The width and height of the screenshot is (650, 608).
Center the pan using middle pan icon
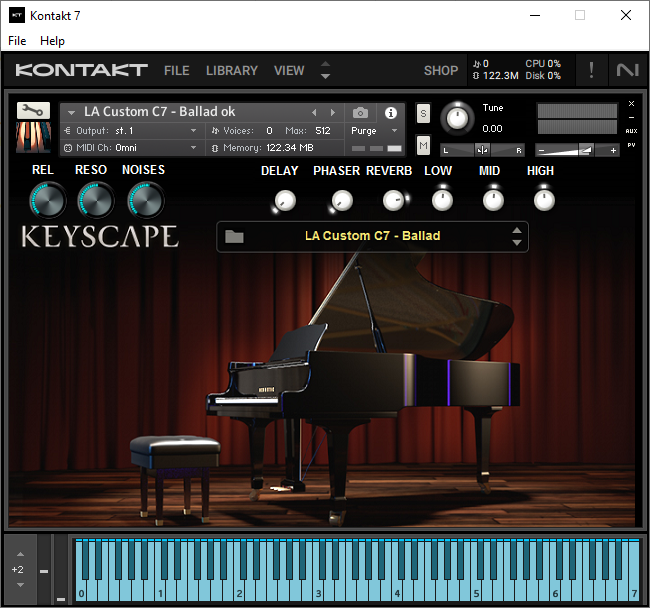483,150
